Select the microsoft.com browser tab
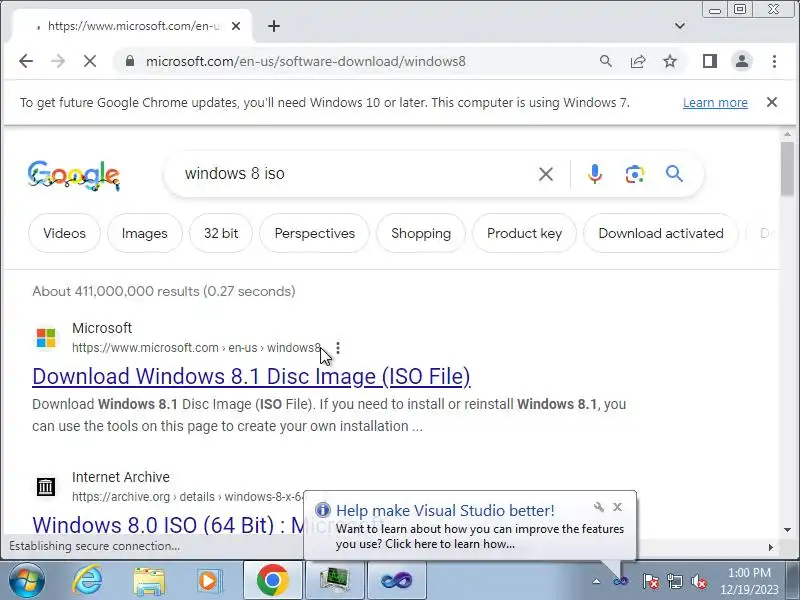Viewport: 800px width, 600px height. (x=132, y=26)
